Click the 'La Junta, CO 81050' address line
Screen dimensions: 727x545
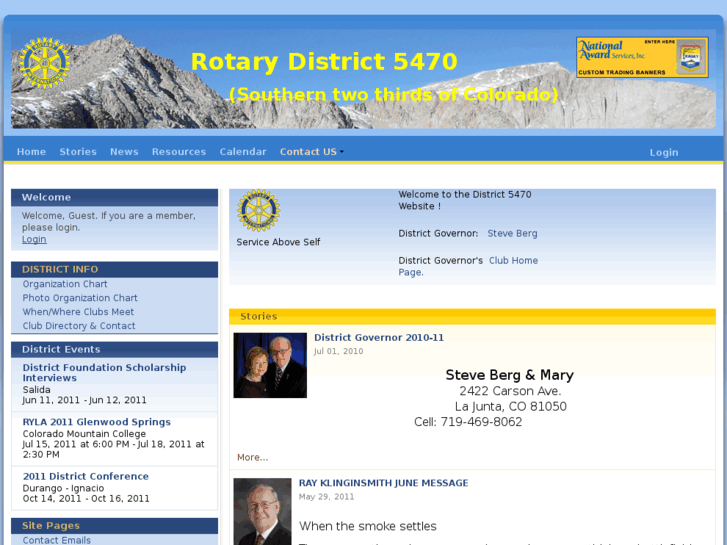coord(510,406)
